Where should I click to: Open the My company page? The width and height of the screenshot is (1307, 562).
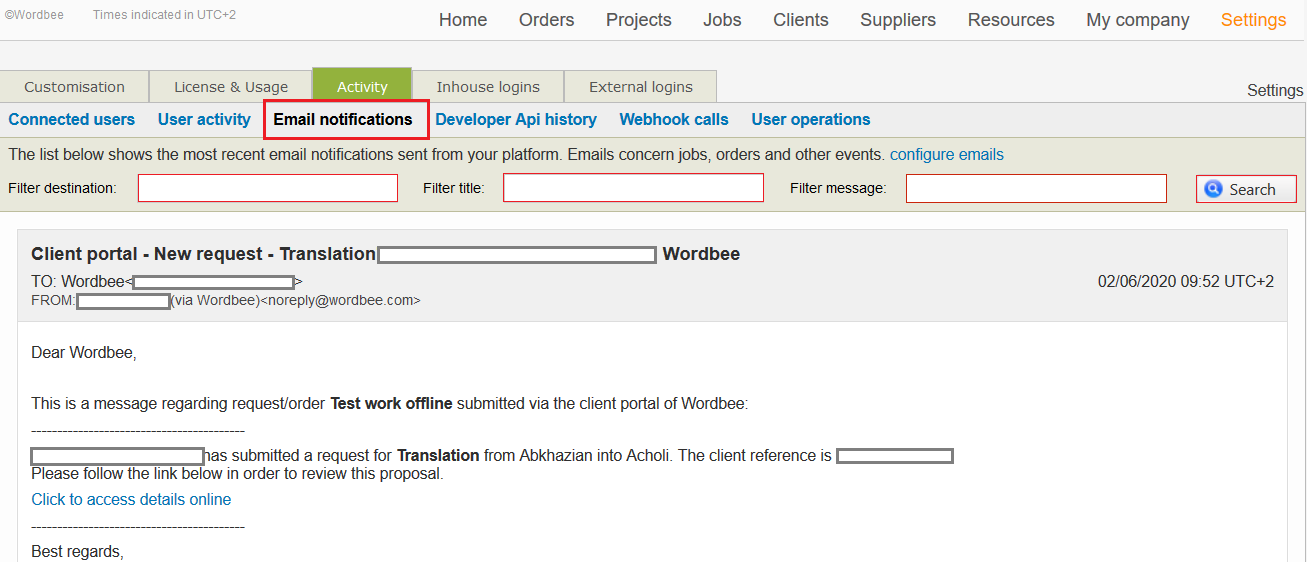[1137, 20]
